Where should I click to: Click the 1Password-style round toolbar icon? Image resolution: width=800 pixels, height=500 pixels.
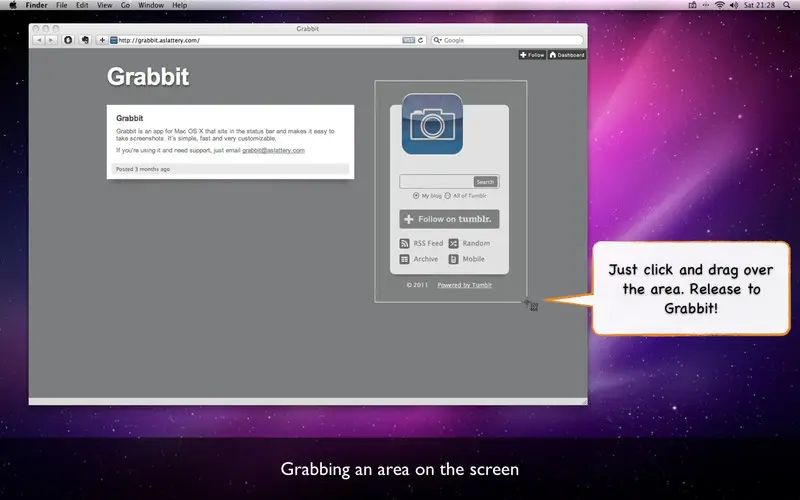(68, 40)
